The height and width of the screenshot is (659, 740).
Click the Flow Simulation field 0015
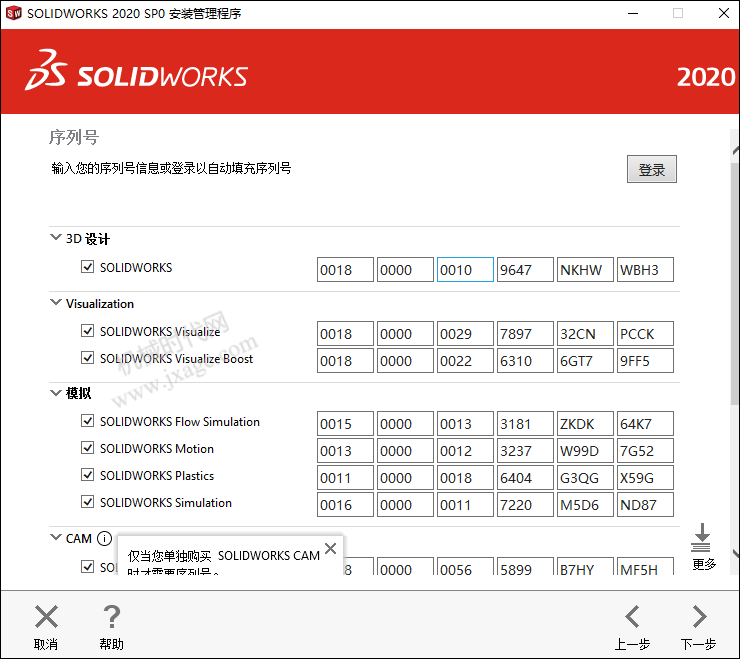345,423
